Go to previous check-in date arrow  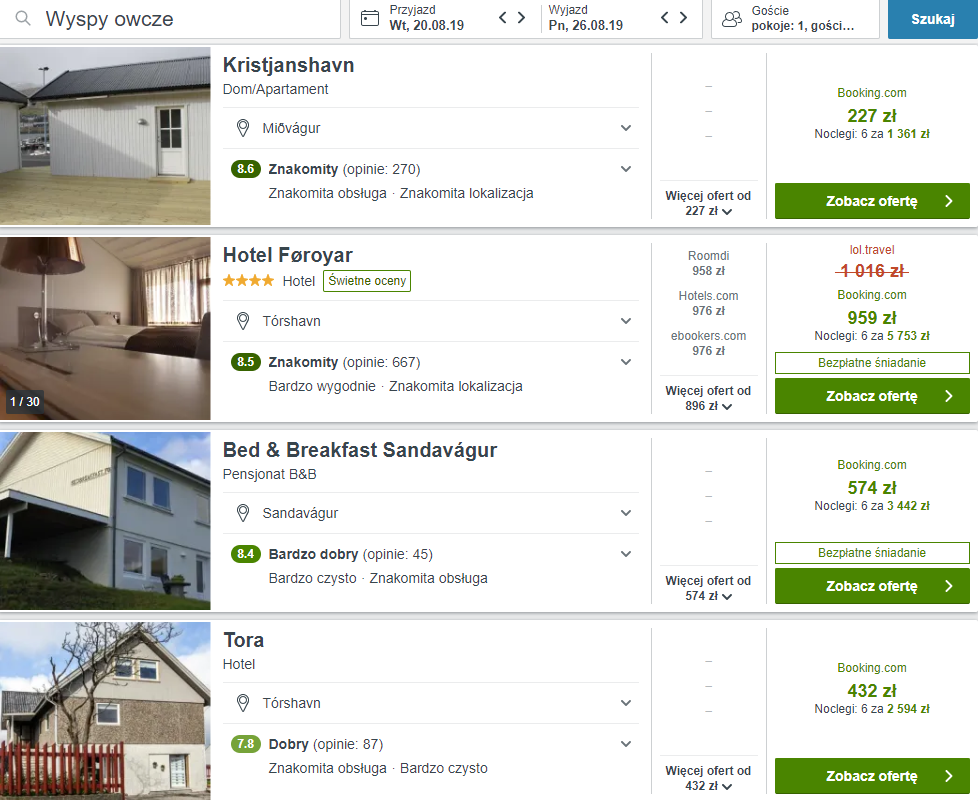click(503, 18)
